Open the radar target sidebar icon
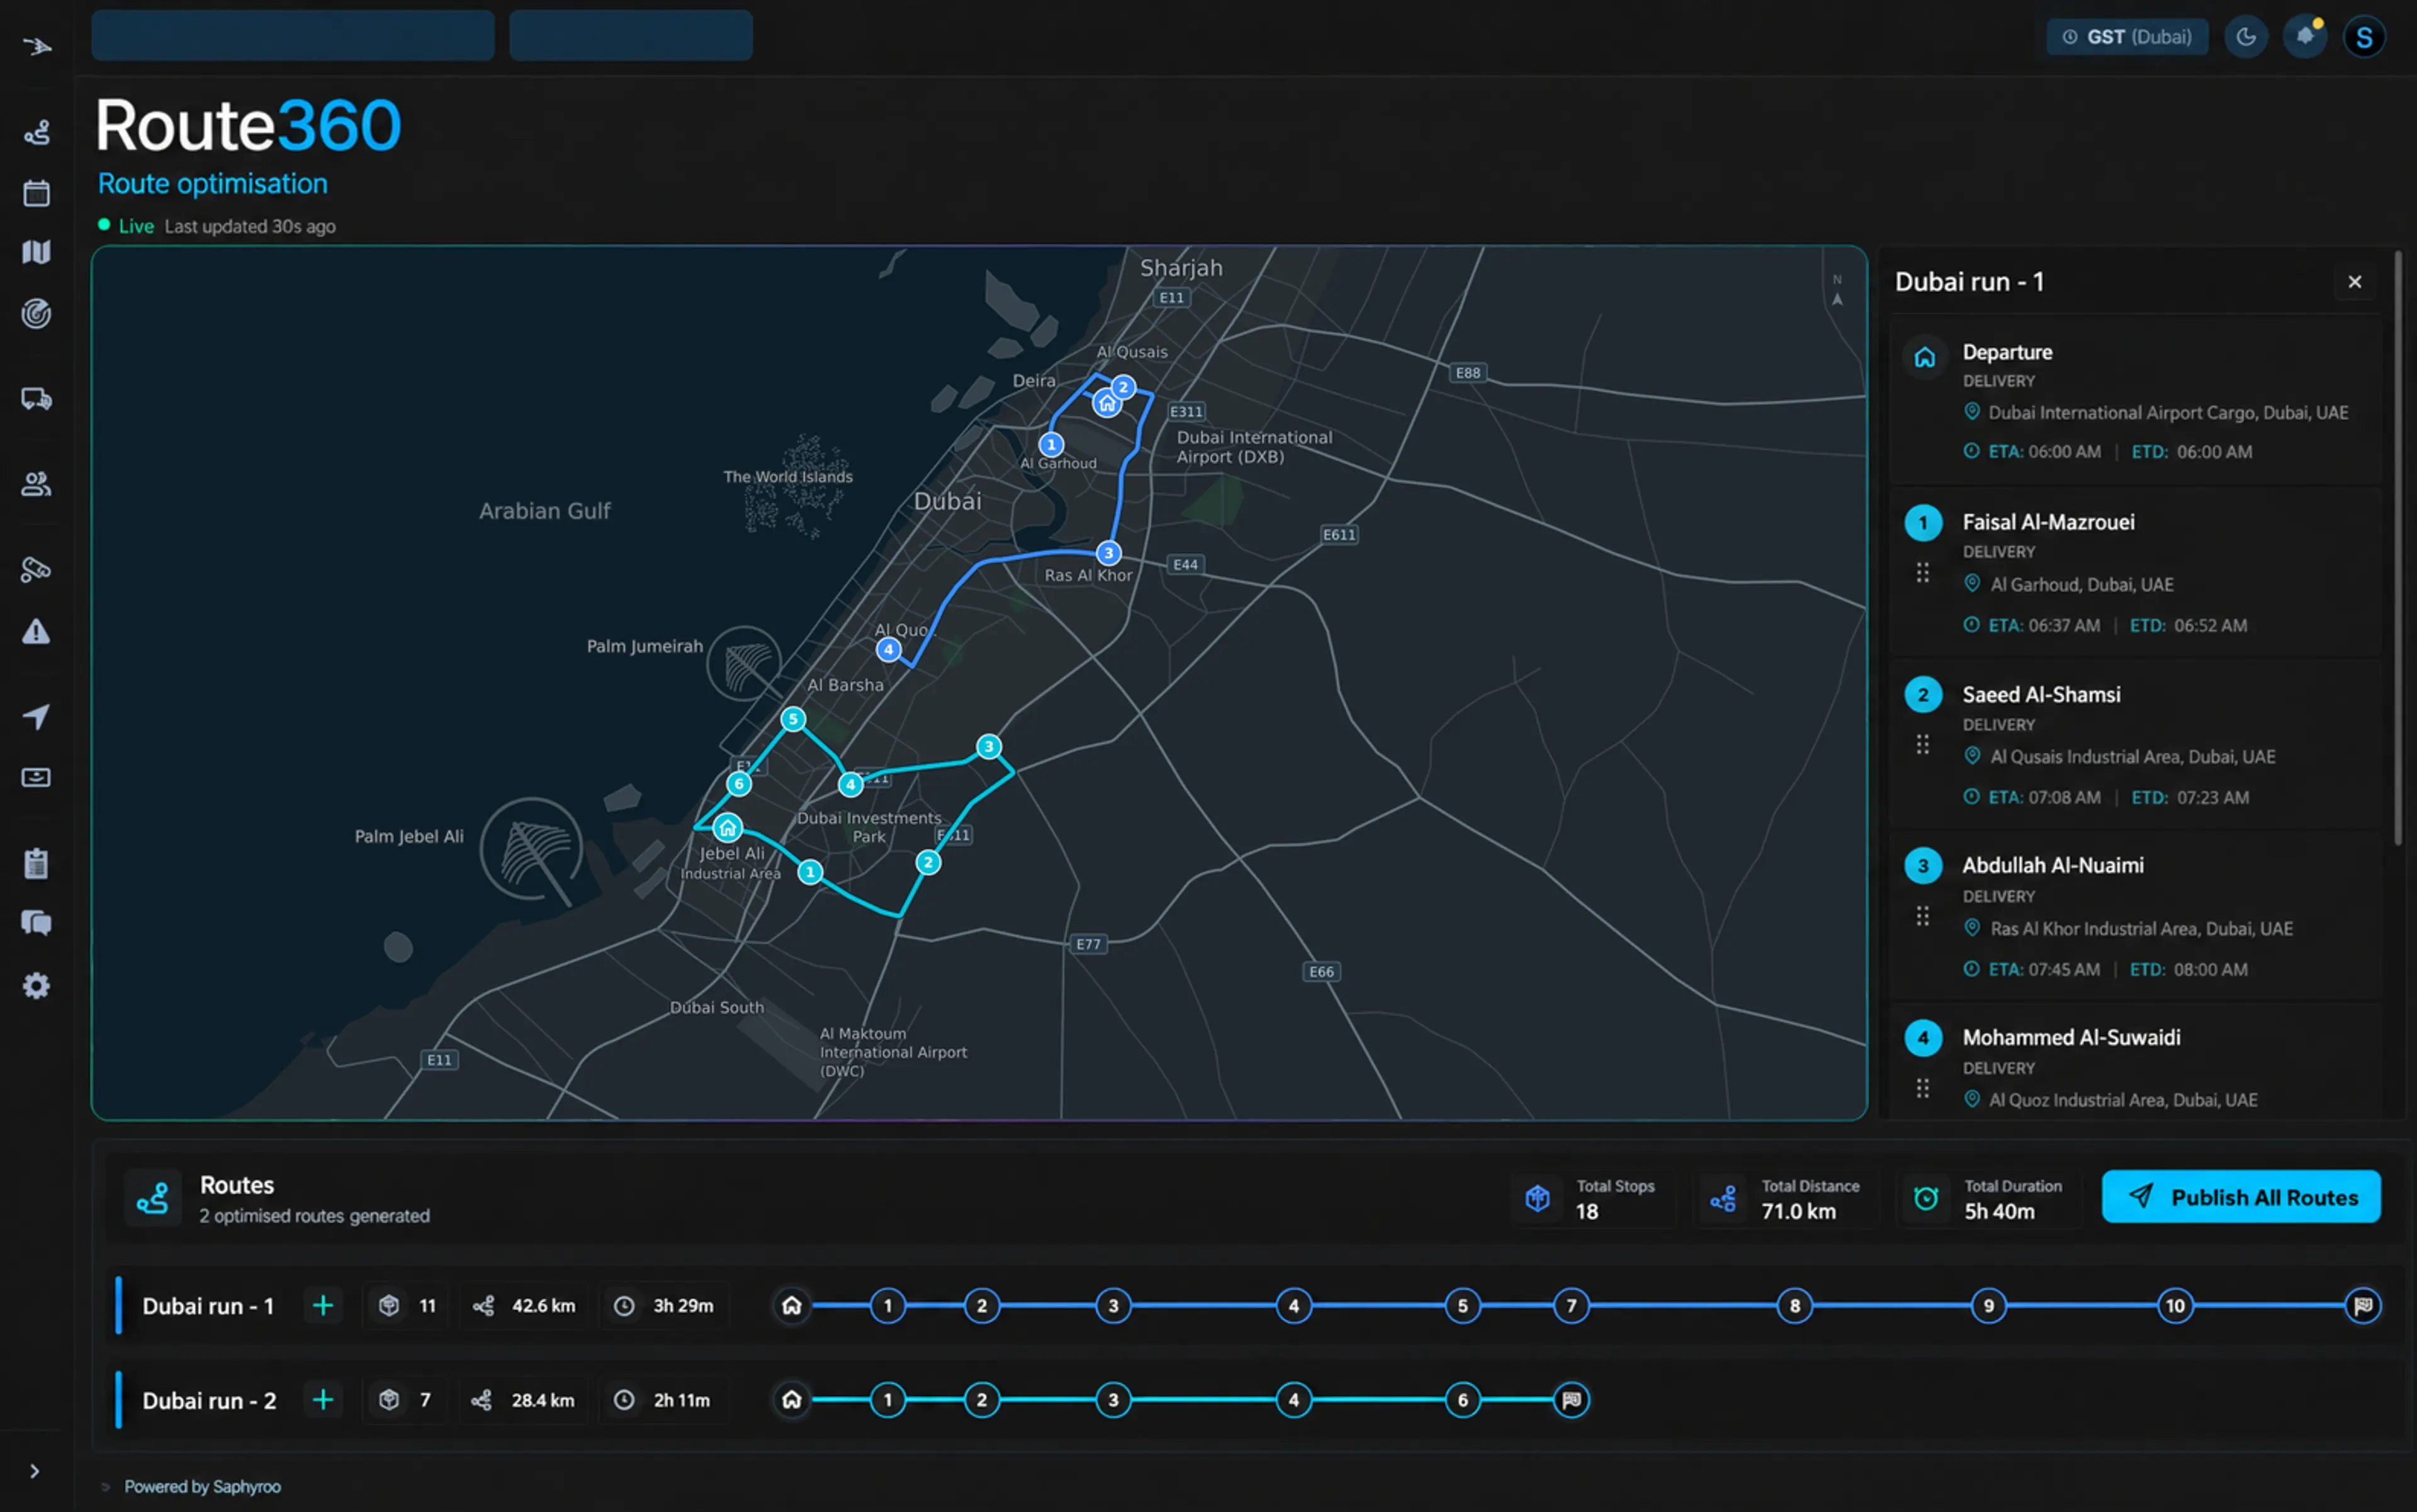The height and width of the screenshot is (1512, 2417). [x=37, y=314]
